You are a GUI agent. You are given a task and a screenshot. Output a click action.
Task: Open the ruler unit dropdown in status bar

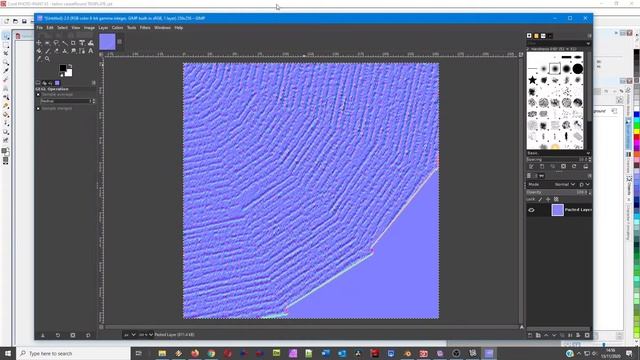(130, 335)
